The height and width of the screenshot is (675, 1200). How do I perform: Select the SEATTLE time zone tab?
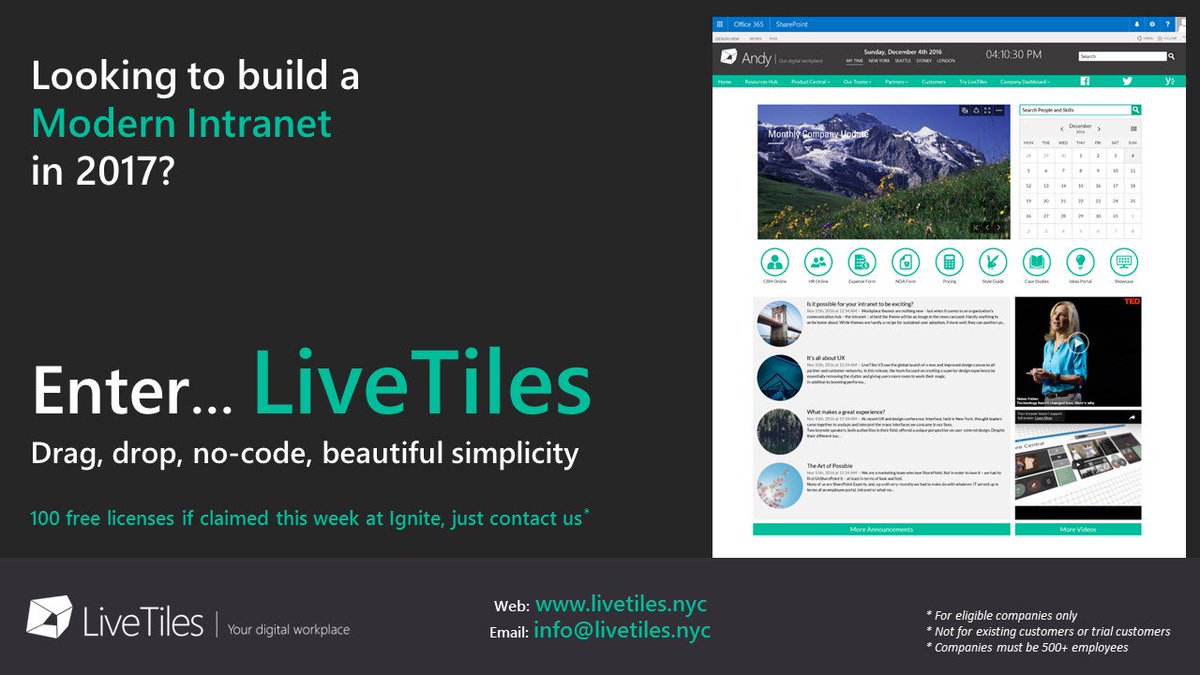point(904,60)
